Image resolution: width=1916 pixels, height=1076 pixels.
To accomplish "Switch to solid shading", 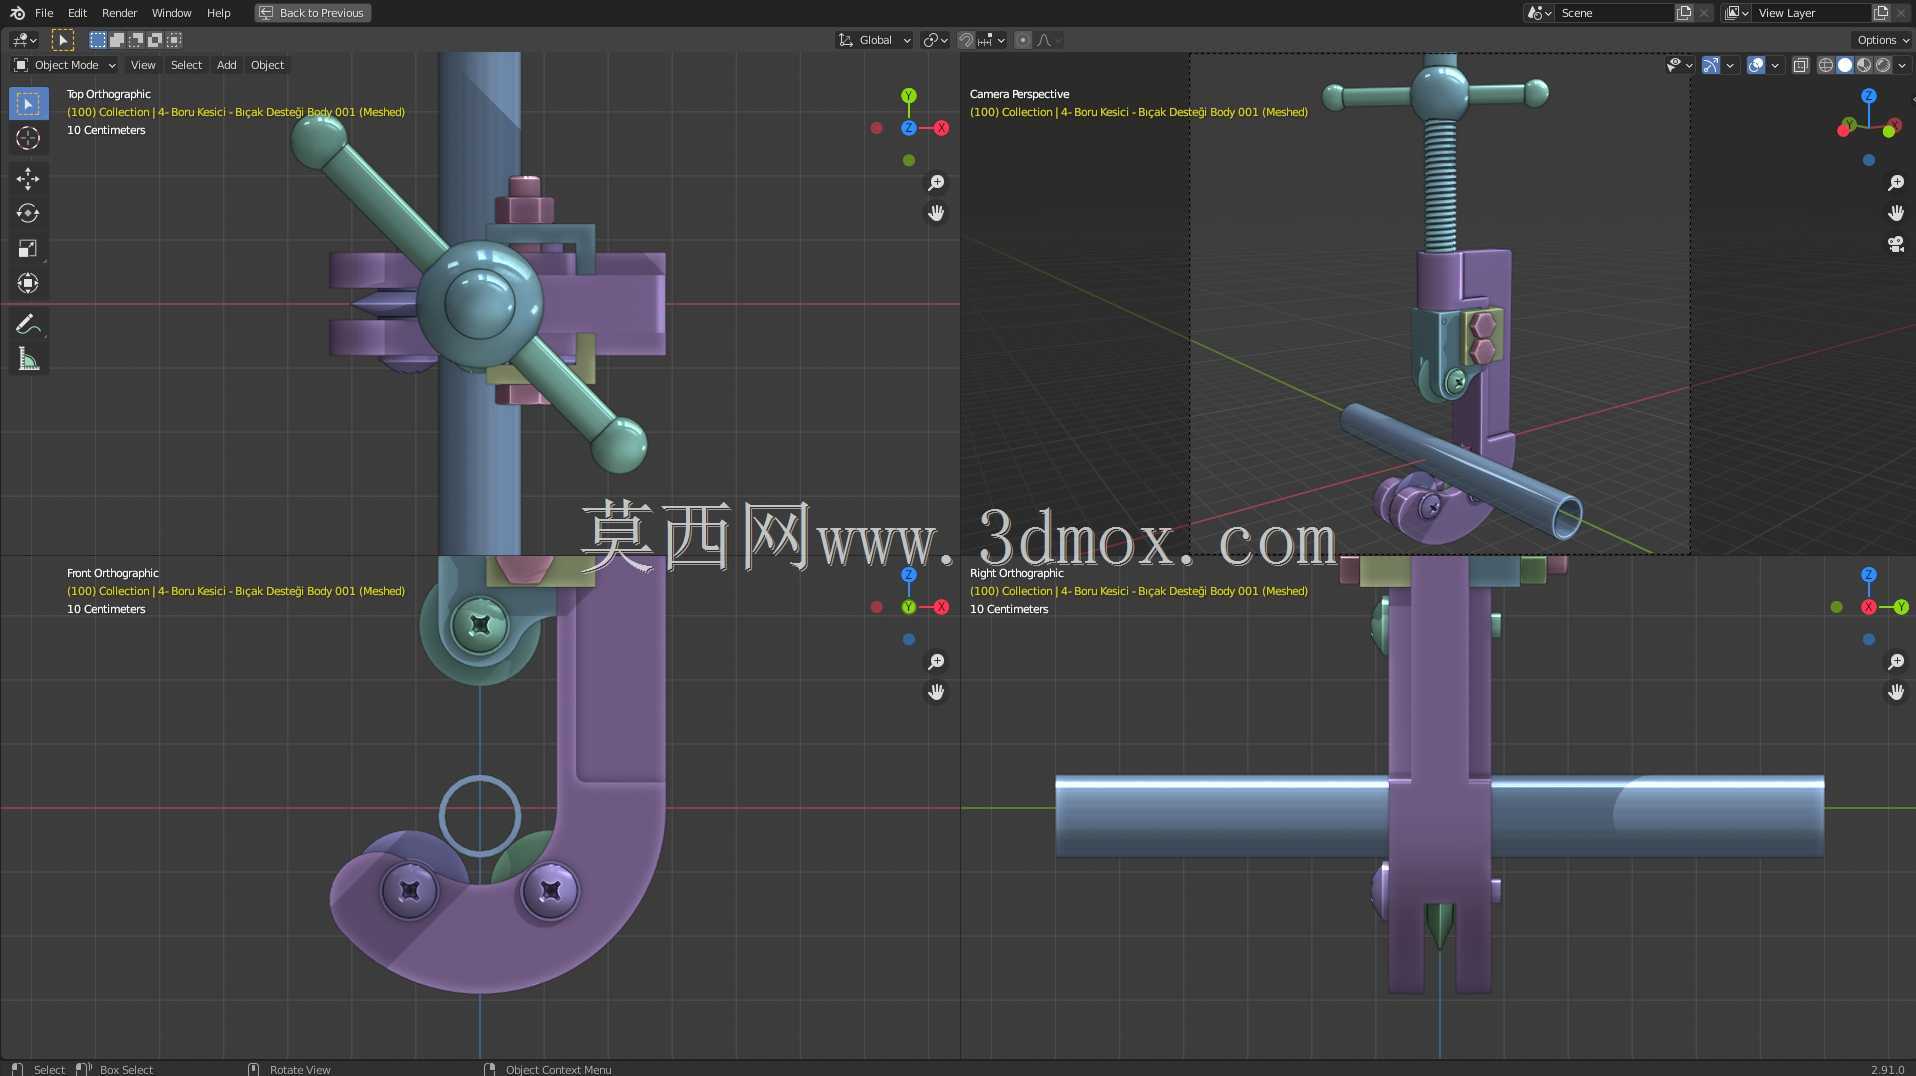I will [x=1845, y=65].
